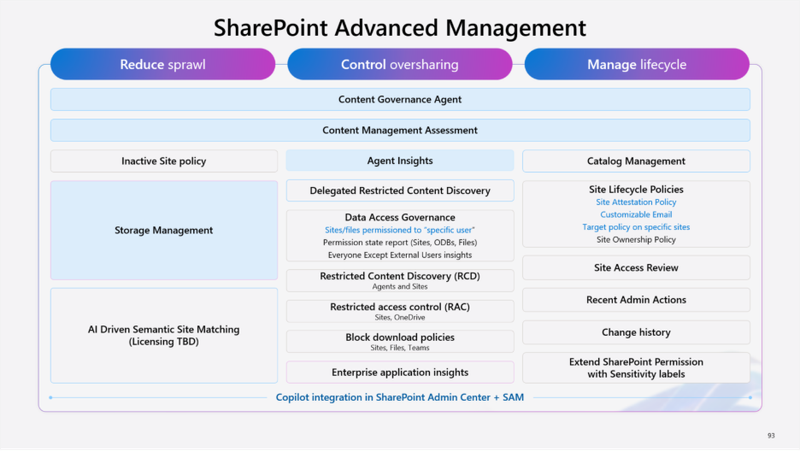800x451 pixels.
Task: Click the Customizable Email link
Action: pyautogui.click(x=636, y=214)
